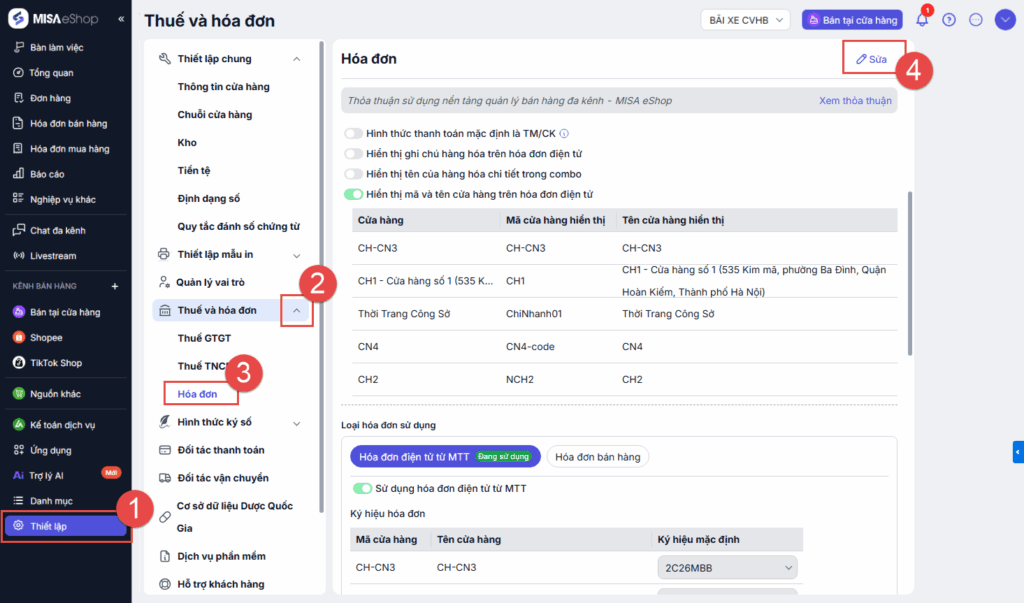
Task: Open Danh mục in sidebar
Action: click(x=51, y=500)
